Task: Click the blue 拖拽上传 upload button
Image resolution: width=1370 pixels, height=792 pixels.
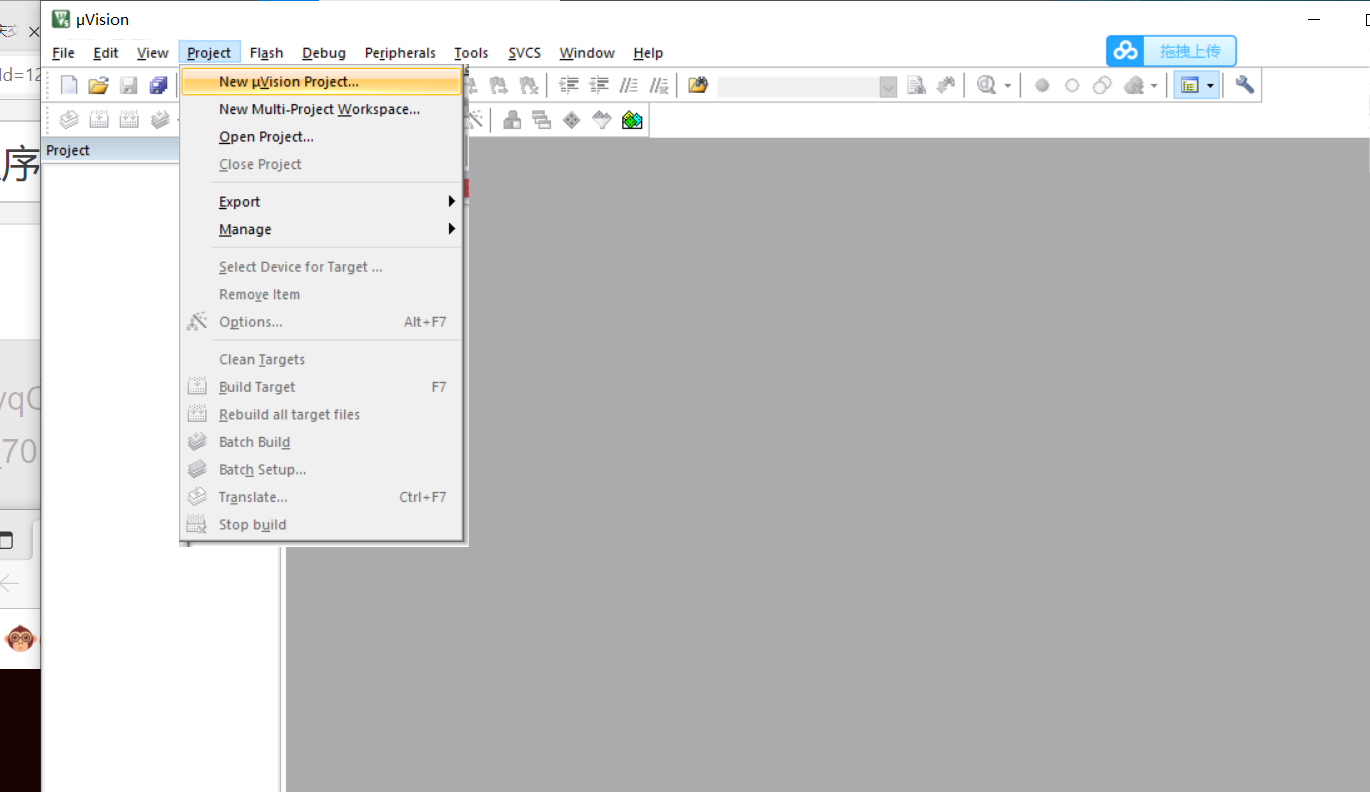Action: [1171, 51]
